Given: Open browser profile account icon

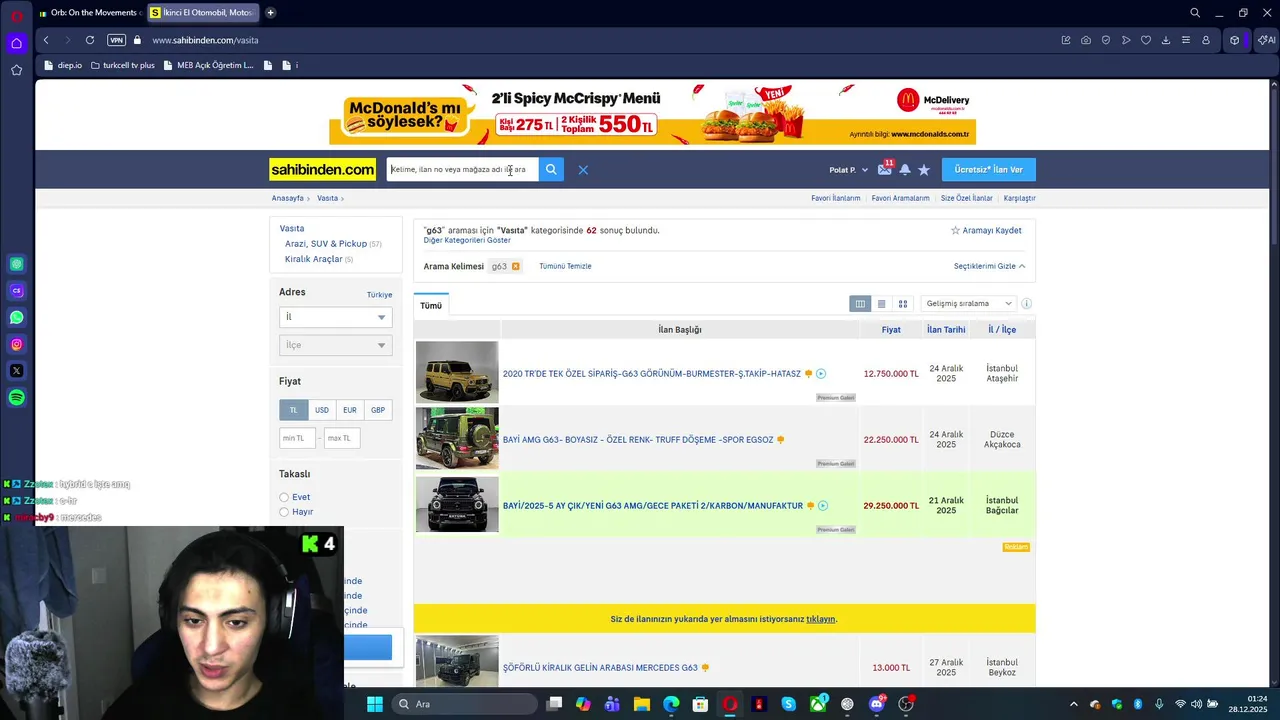Looking at the screenshot, I should (1206, 40).
